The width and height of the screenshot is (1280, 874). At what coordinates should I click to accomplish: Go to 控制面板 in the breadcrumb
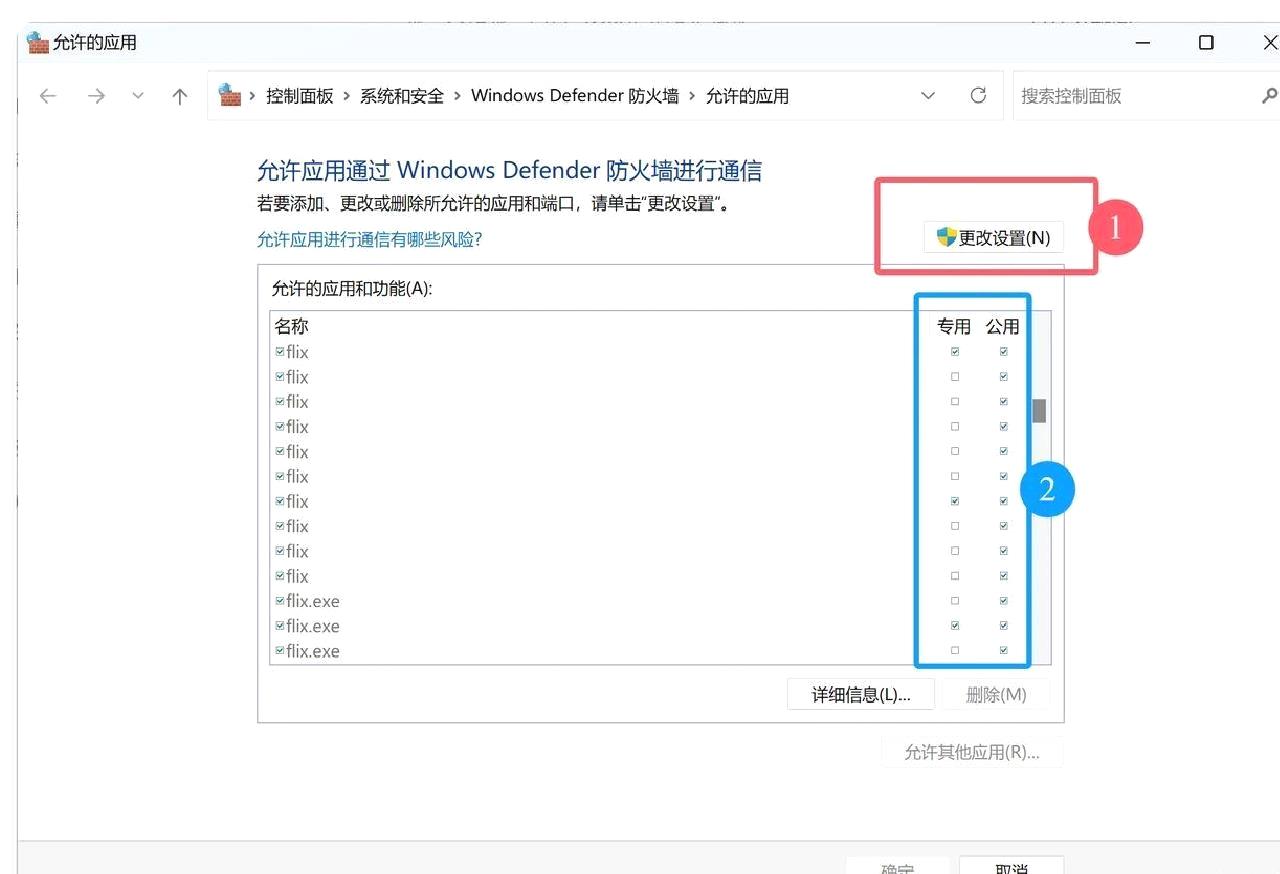(300, 96)
